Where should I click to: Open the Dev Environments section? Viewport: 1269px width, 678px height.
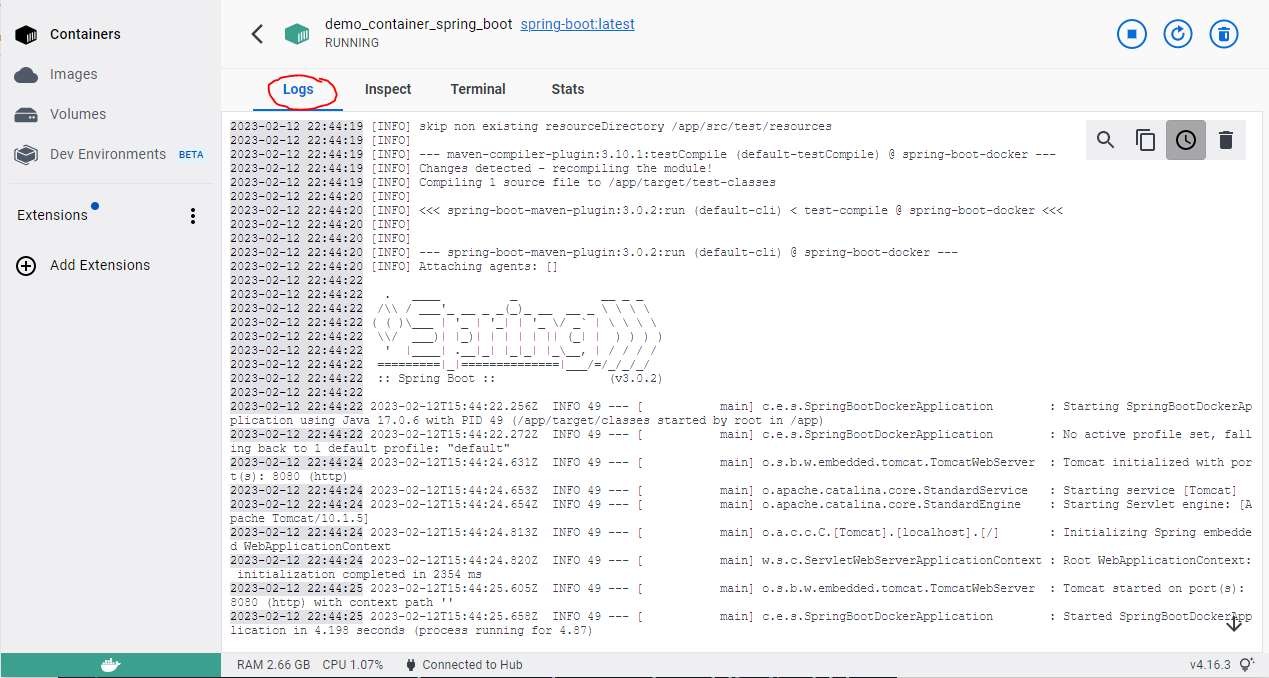pos(107,154)
